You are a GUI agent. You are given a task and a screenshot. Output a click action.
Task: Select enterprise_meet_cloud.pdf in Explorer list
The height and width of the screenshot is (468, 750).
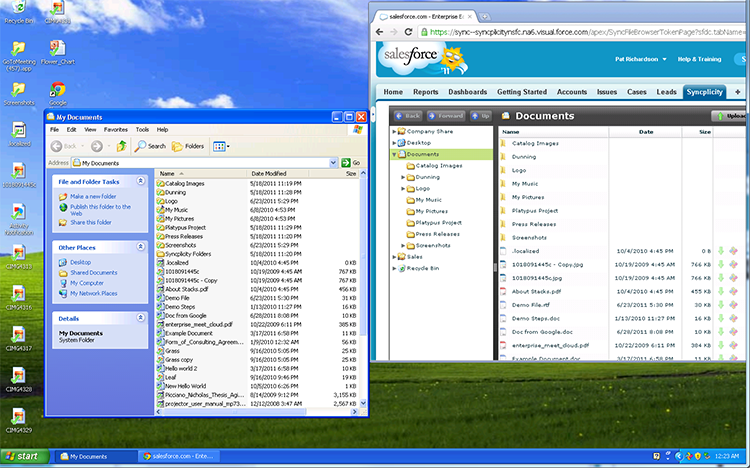click(x=195, y=324)
